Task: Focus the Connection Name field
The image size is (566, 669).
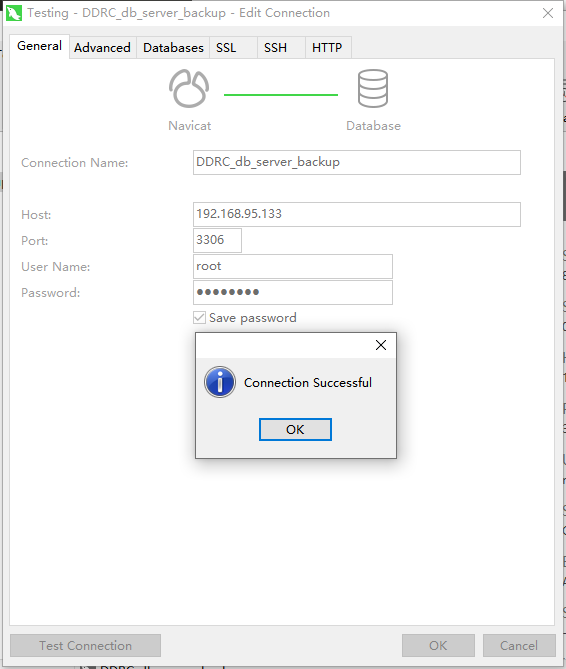Action: tap(357, 162)
